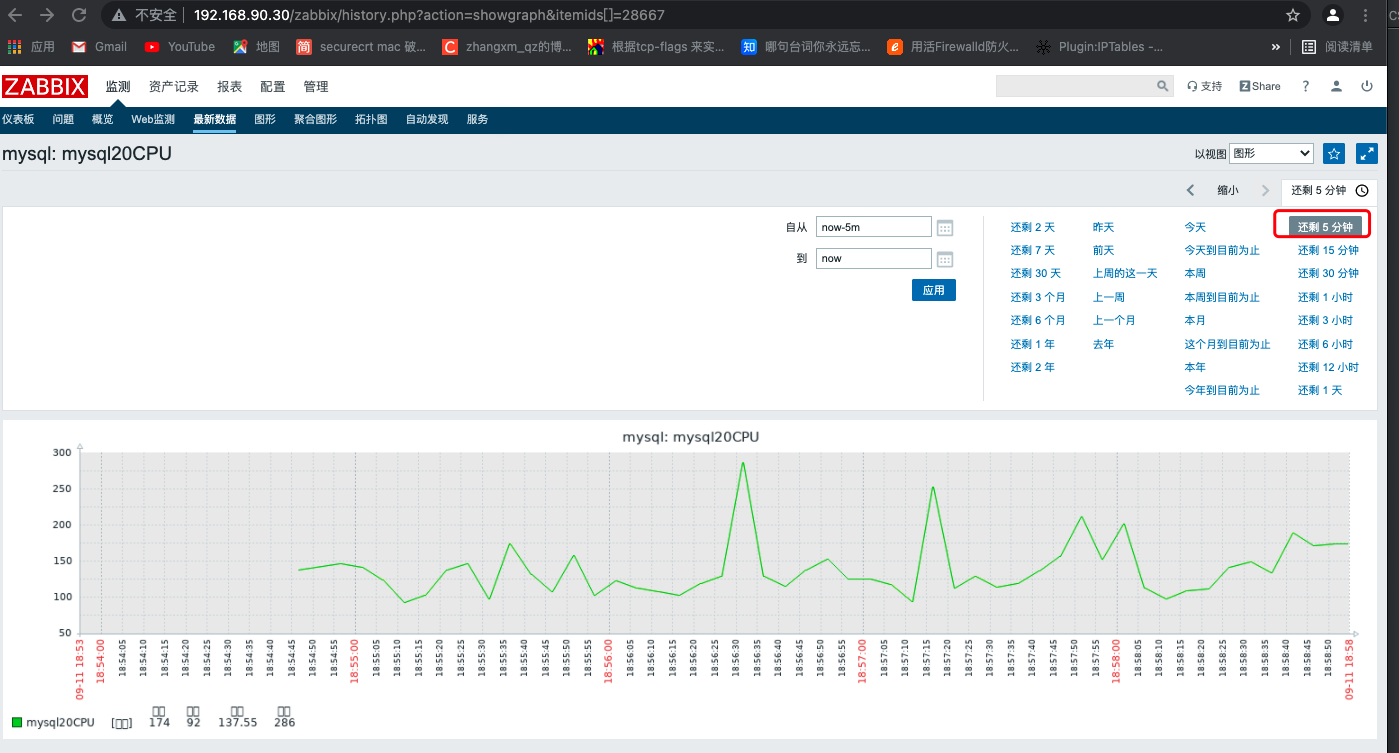Image resolution: width=1399 pixels, height=753 pixels.
Task: Click the 缩小 zoom out button
Action: [1227, 190]
